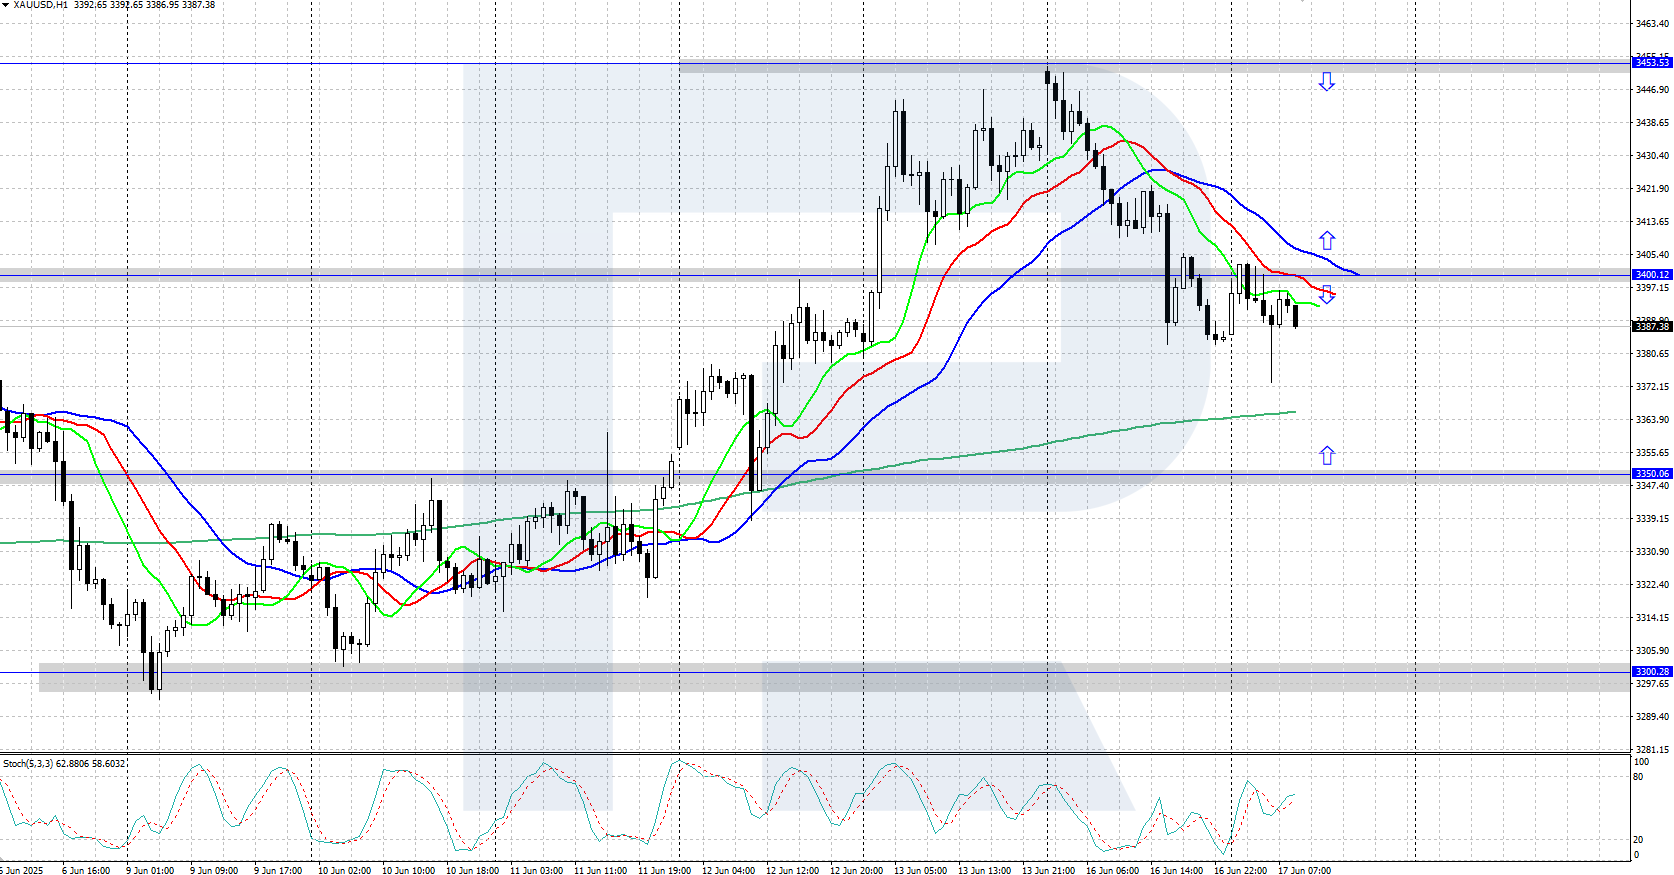Click the 3380.65 price axis label
The image size is (1674, 875).
point(1652,354)
